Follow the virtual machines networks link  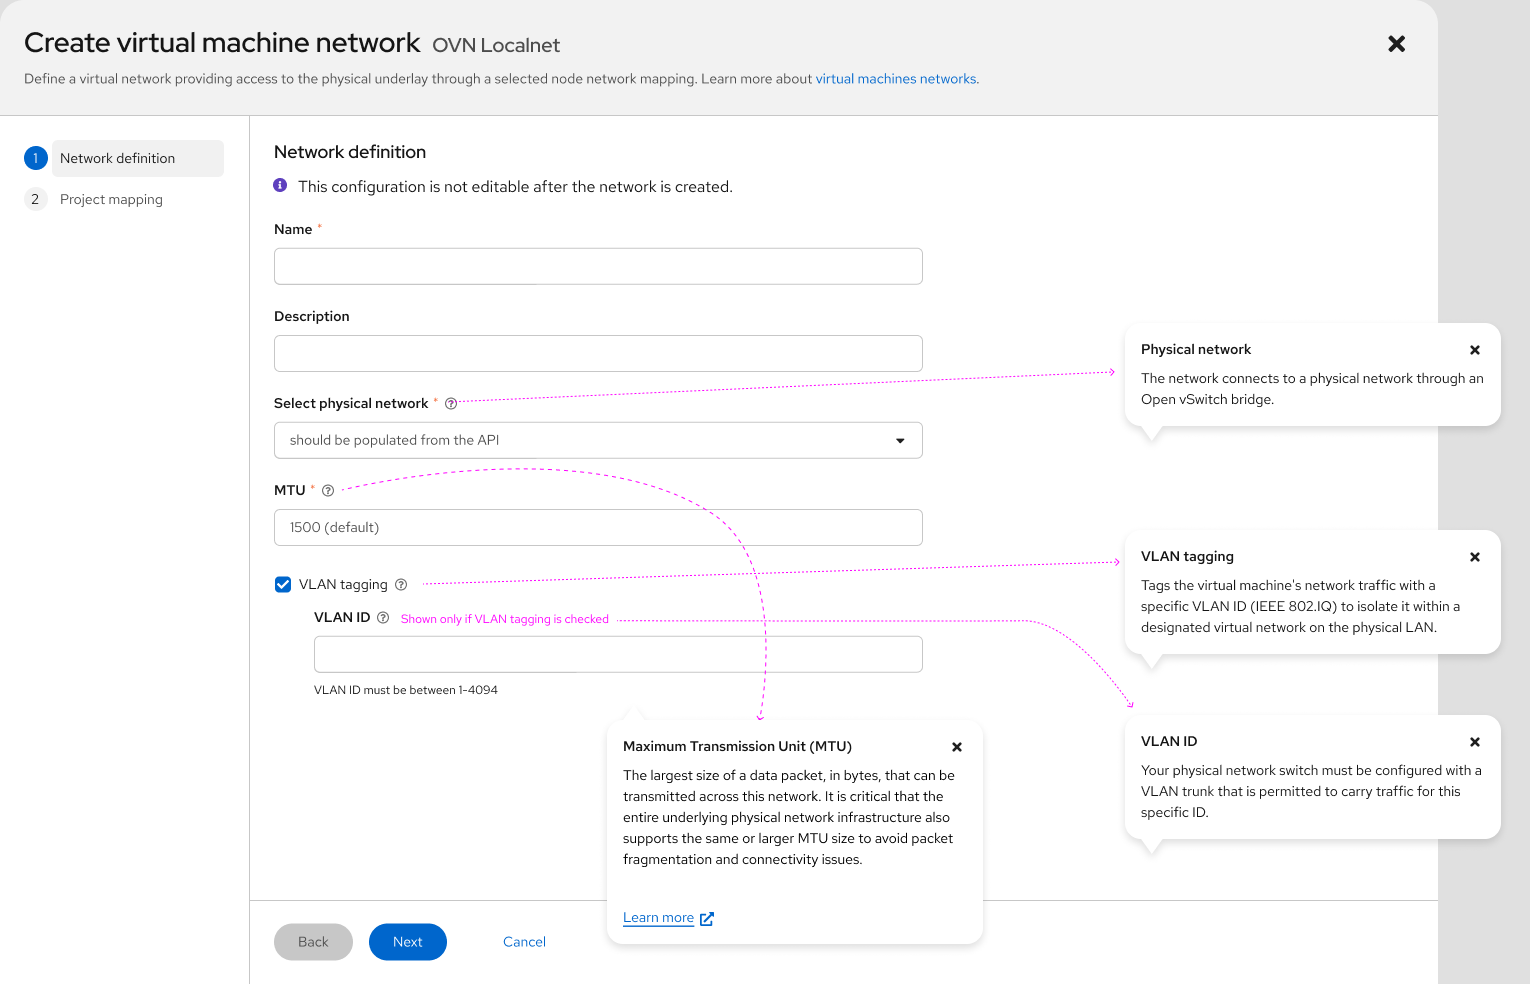[x=895, y=79]
